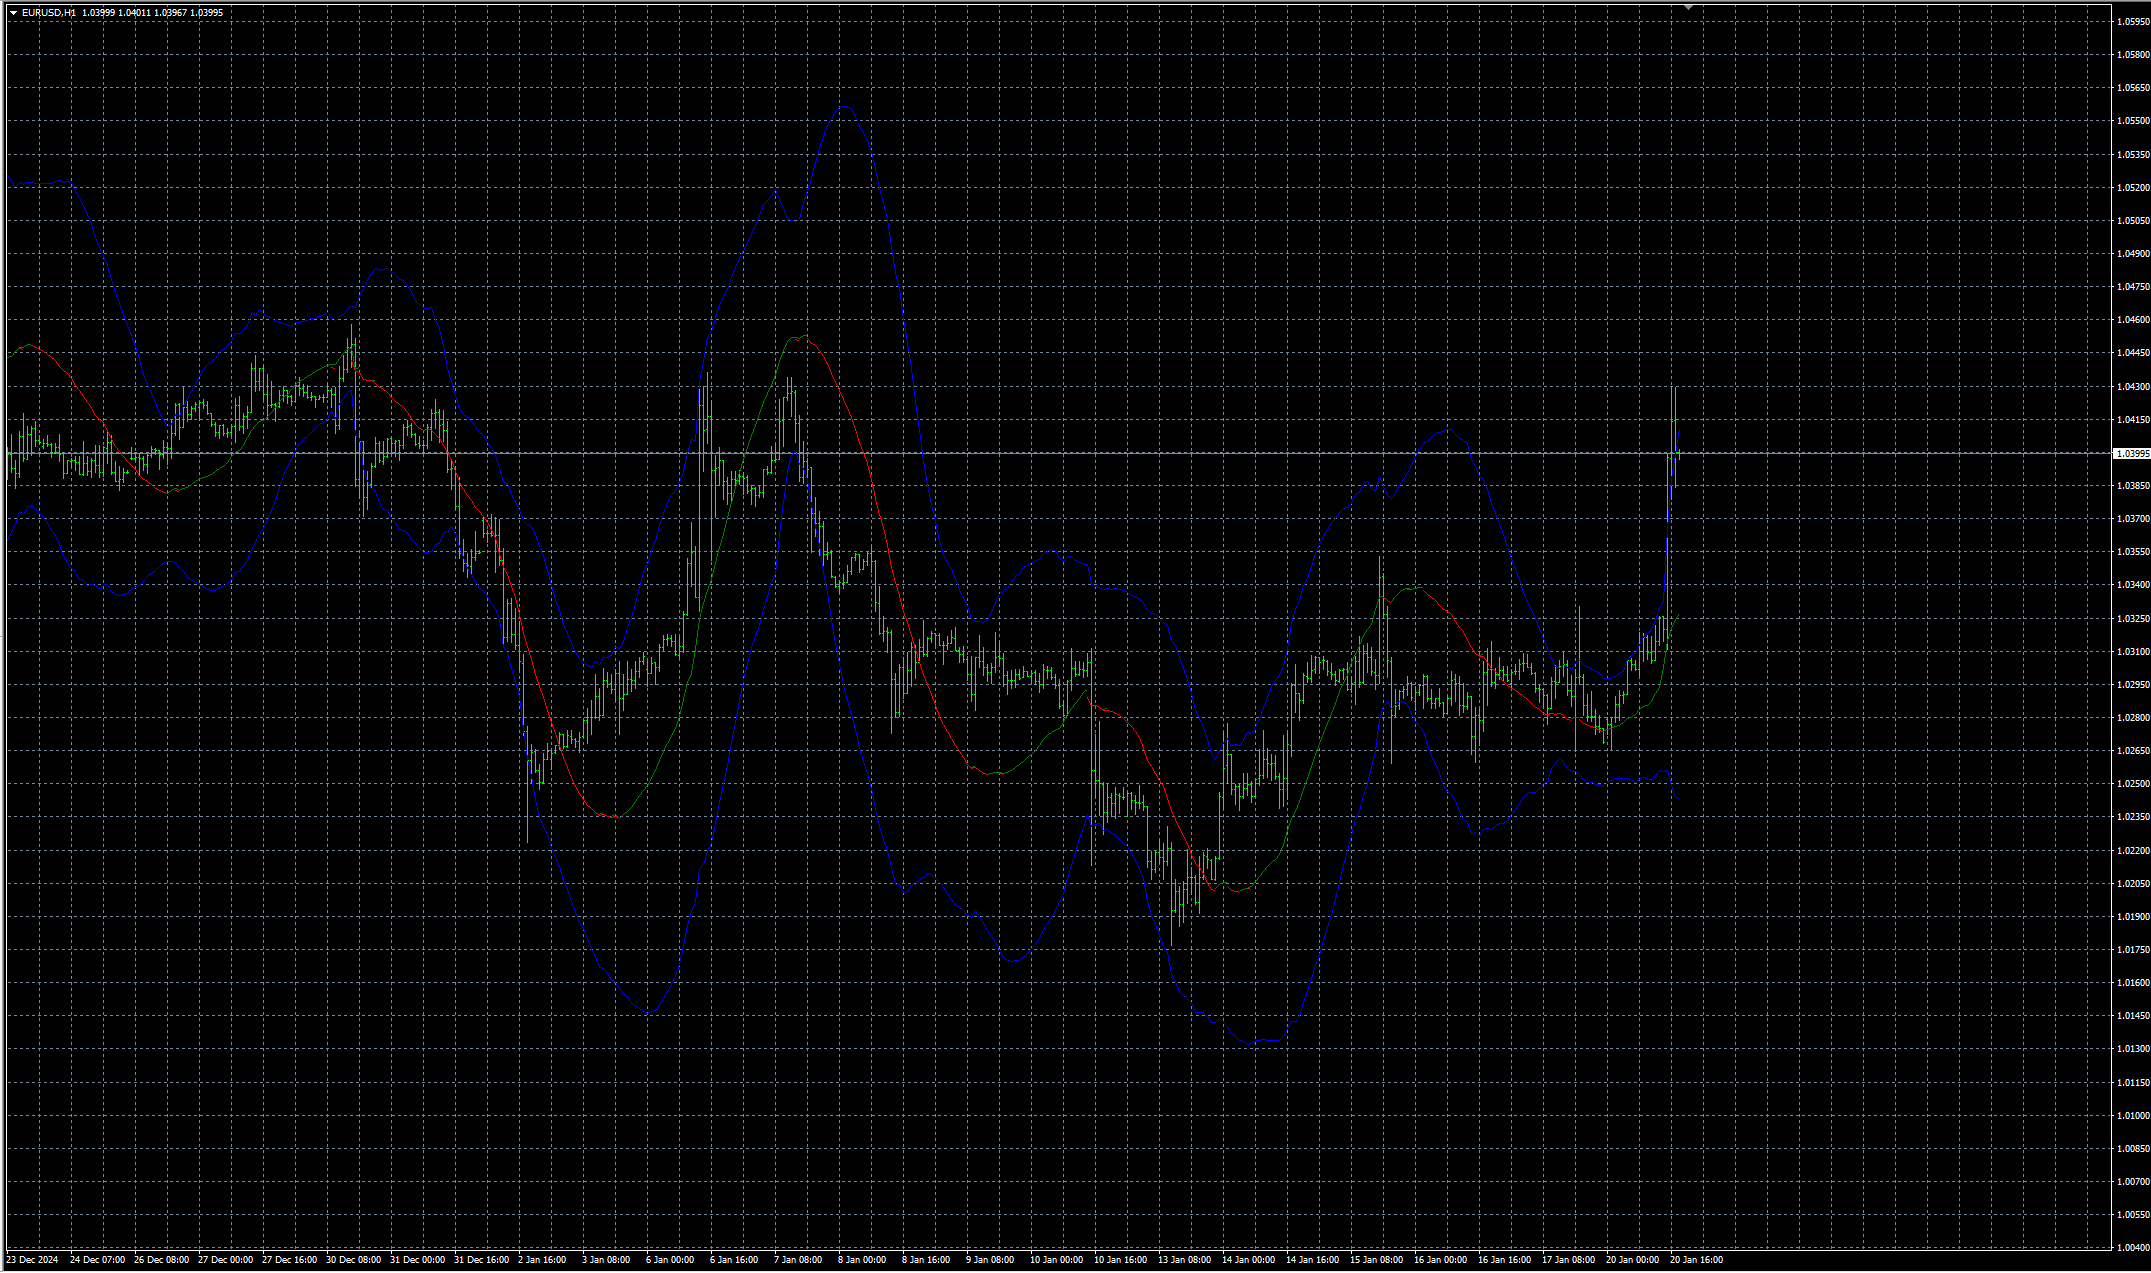Click the 31 Dec 00:00 time label

click(x=417, y=1260)
